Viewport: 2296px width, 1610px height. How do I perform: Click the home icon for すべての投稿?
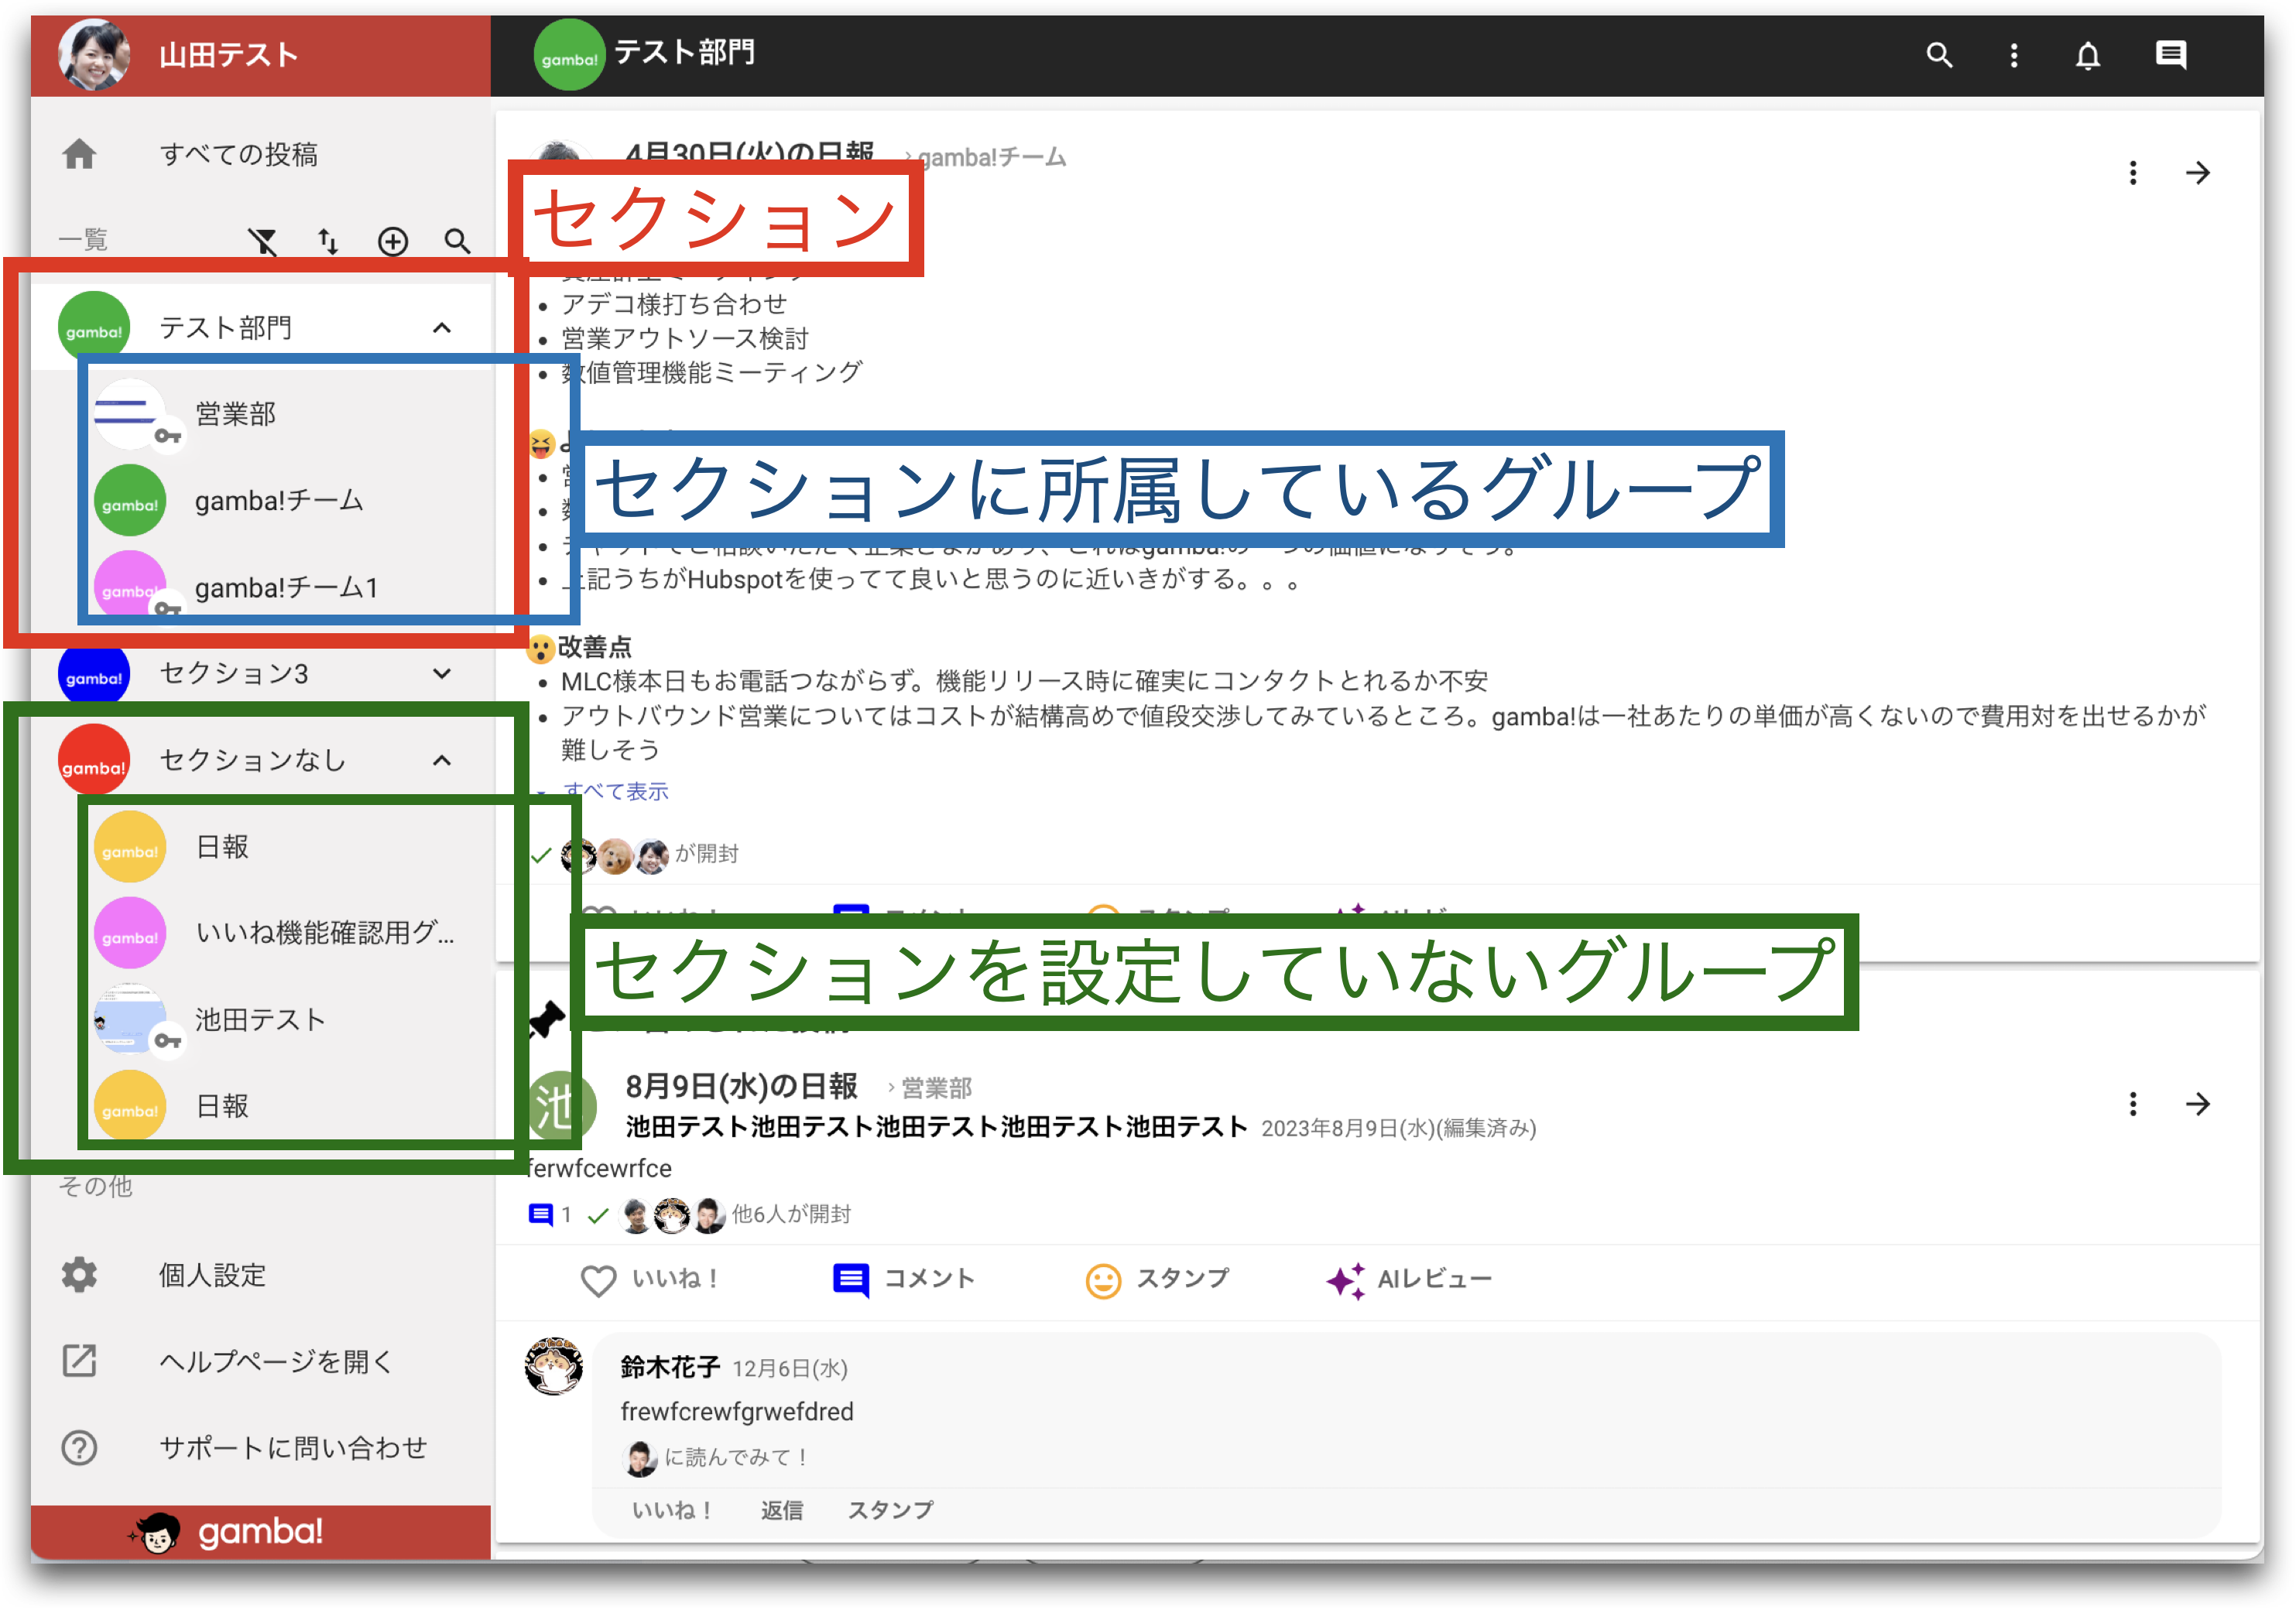79,154
